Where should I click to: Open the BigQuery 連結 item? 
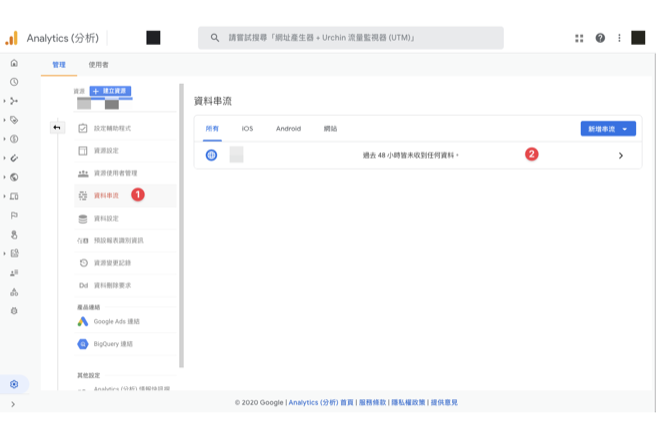coord(113,343)
